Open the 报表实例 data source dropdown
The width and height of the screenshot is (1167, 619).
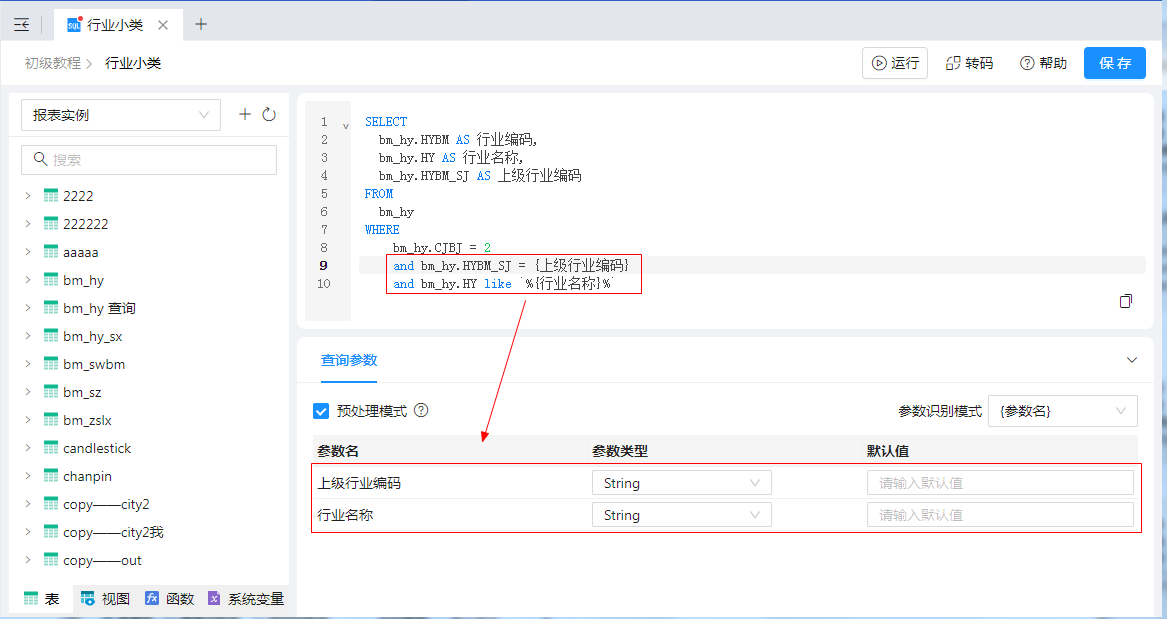point(120,115)
